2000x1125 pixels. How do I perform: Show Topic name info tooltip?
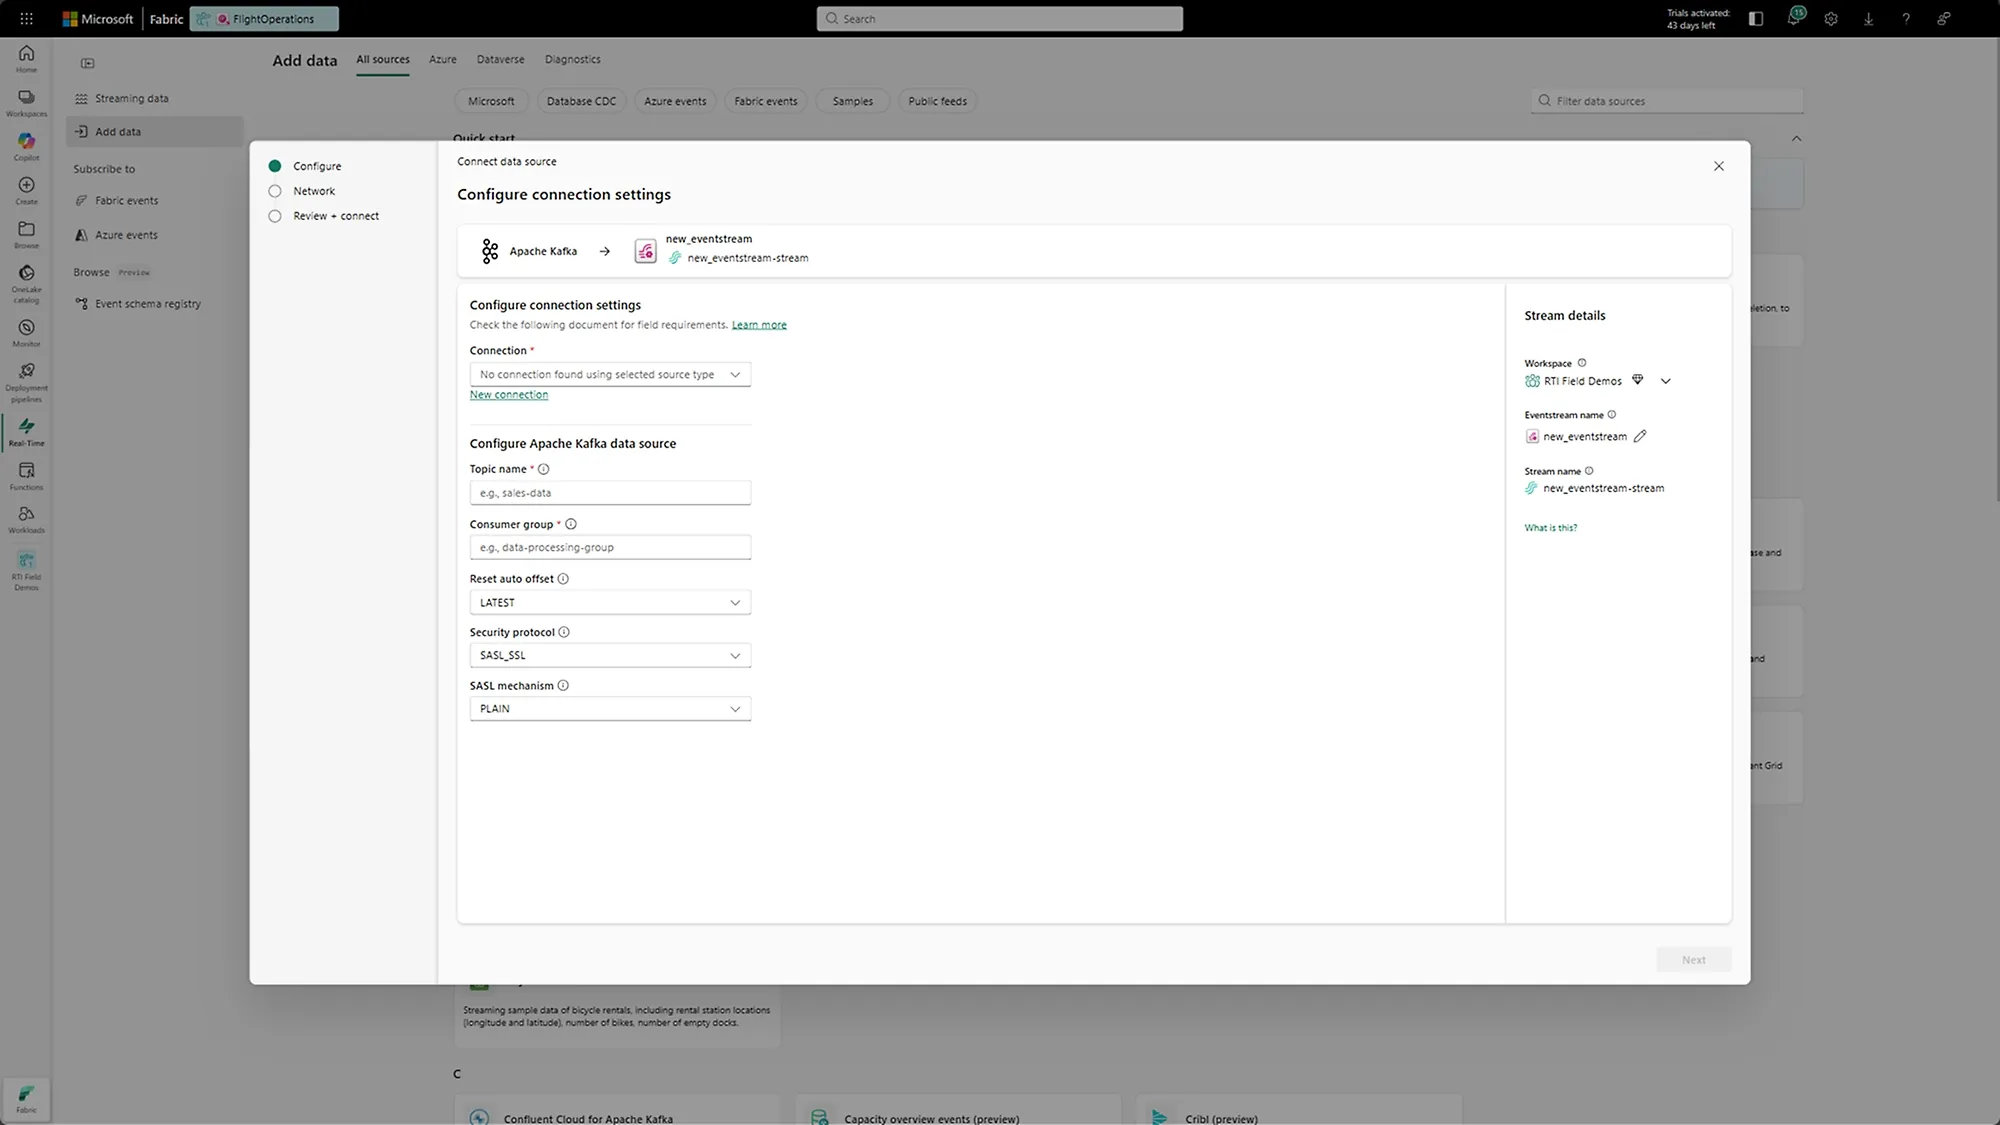543,469
